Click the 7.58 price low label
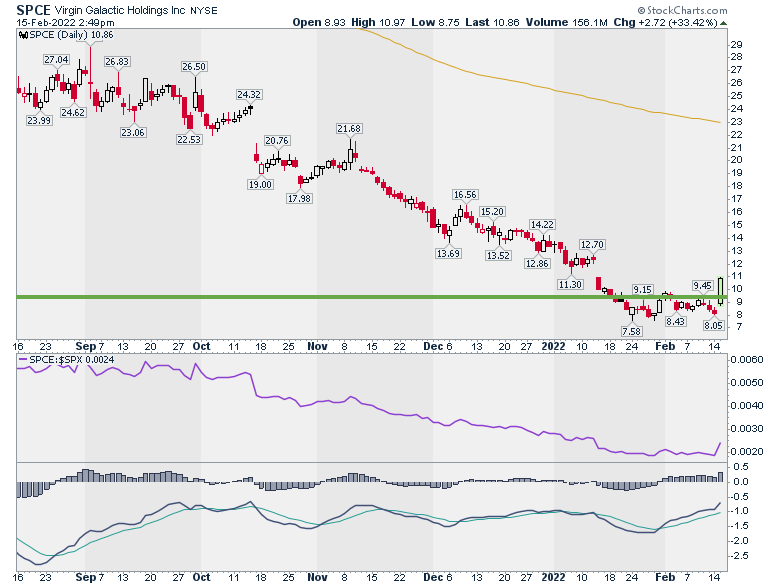 632,331
